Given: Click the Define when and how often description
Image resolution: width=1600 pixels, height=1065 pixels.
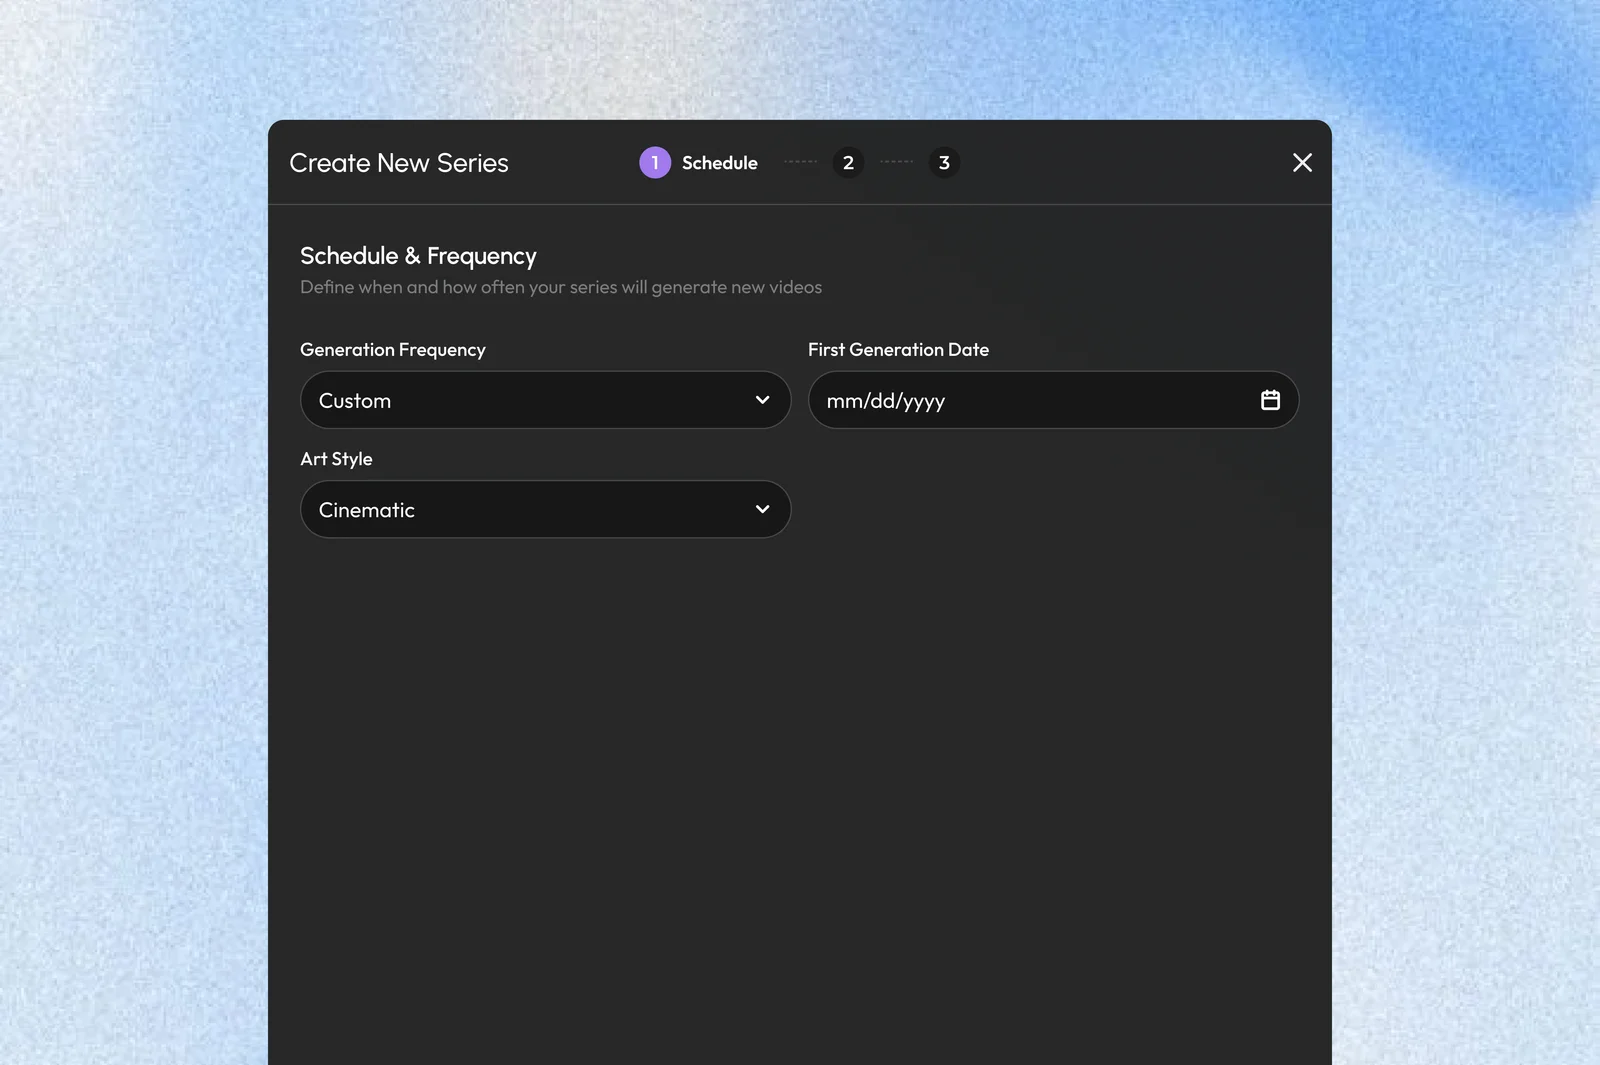Looking at the screenshot, I should tap(561, 287).
